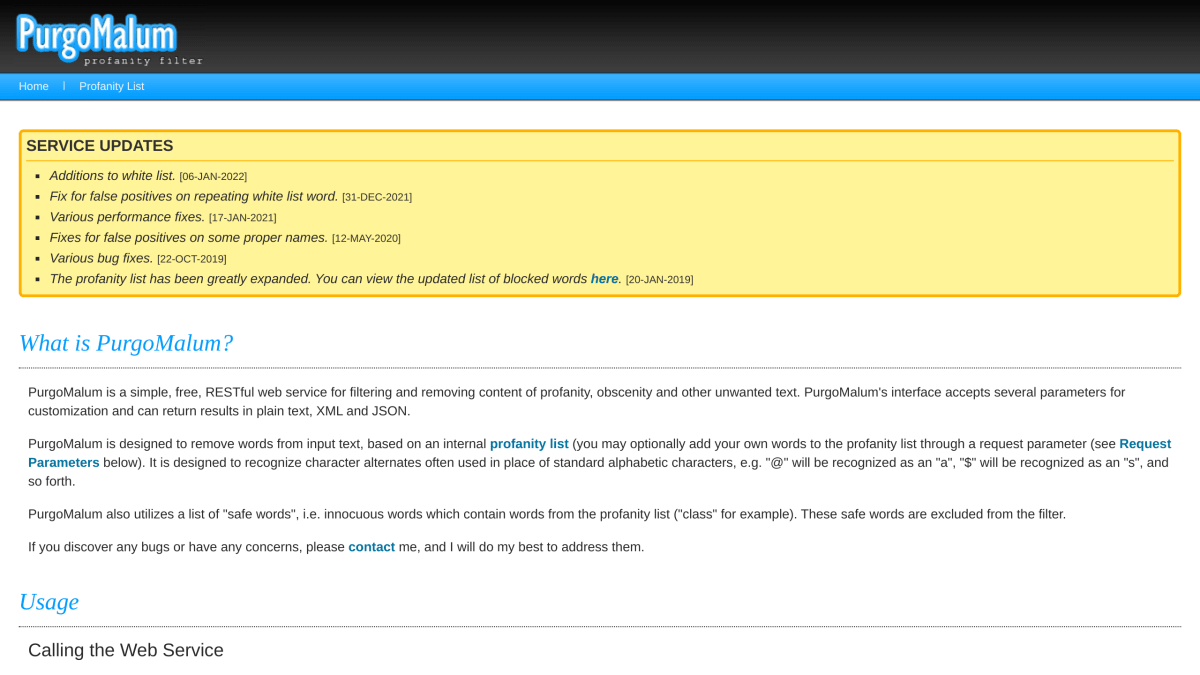Click the 'profanity filter' tagline under logo
The image size is (1200, 675).
tap(143, 61)
